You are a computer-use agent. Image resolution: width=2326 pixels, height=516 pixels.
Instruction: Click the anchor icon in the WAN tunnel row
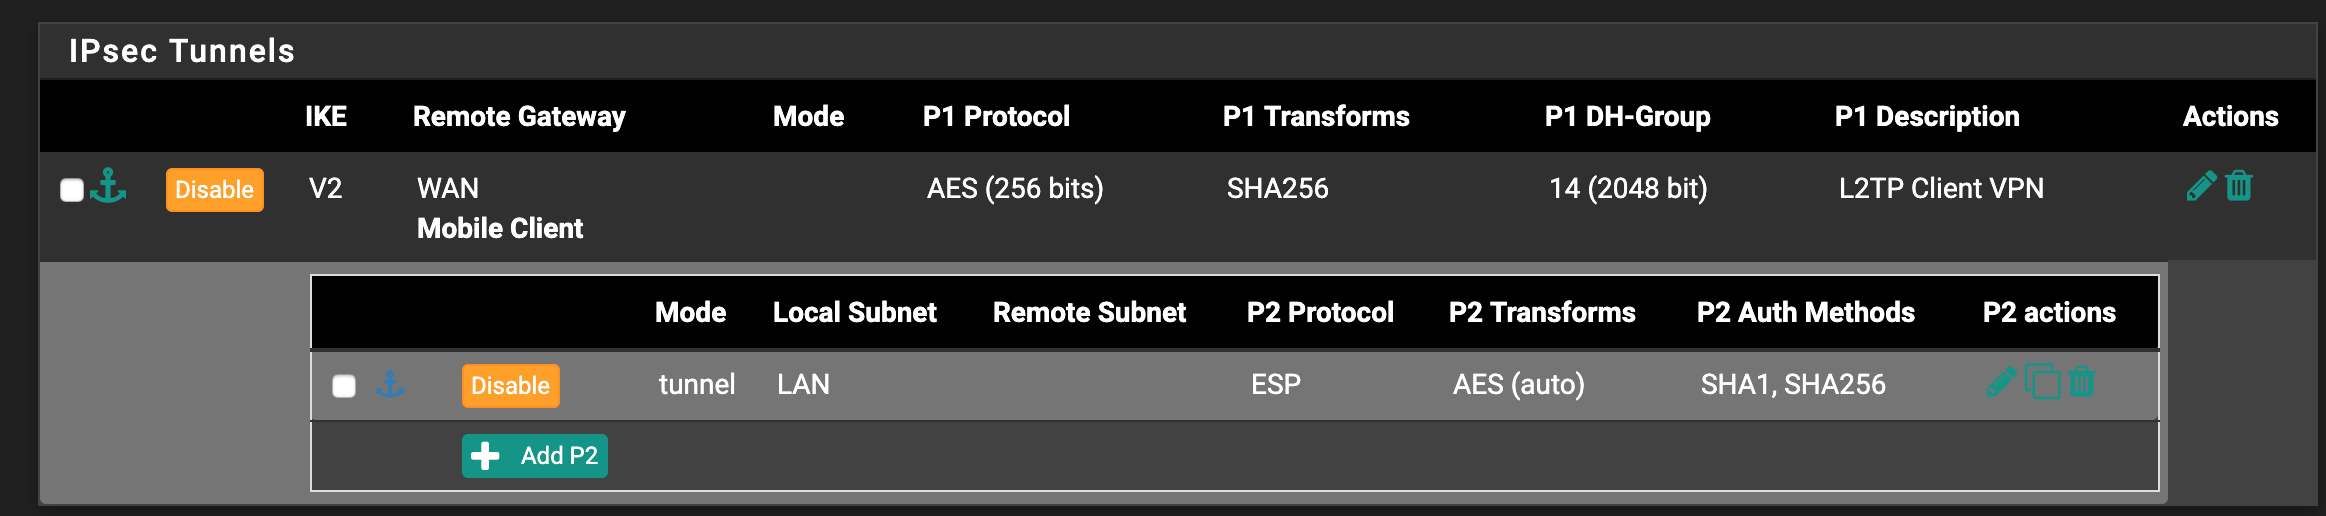click(x=108, y=186)
